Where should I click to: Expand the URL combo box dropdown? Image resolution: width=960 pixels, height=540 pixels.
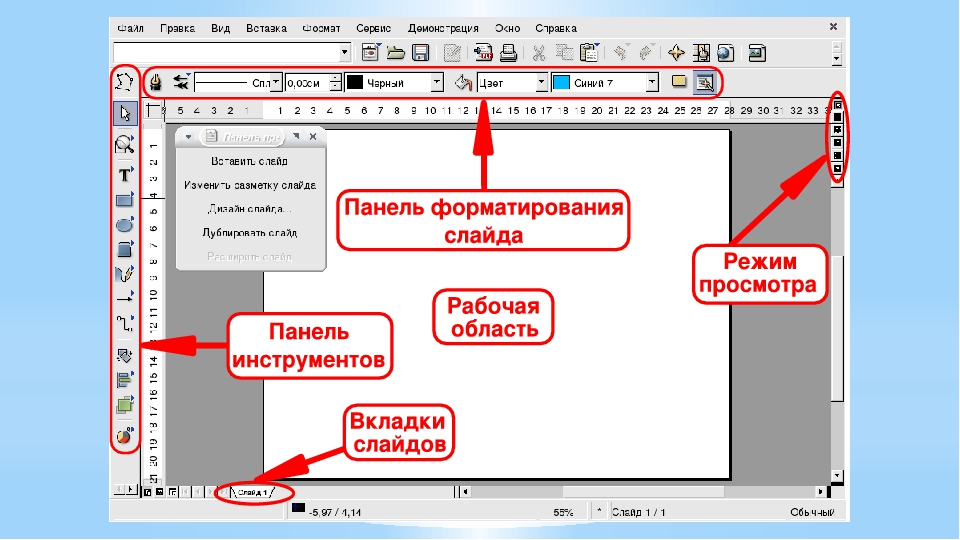(x=345, y=53)
